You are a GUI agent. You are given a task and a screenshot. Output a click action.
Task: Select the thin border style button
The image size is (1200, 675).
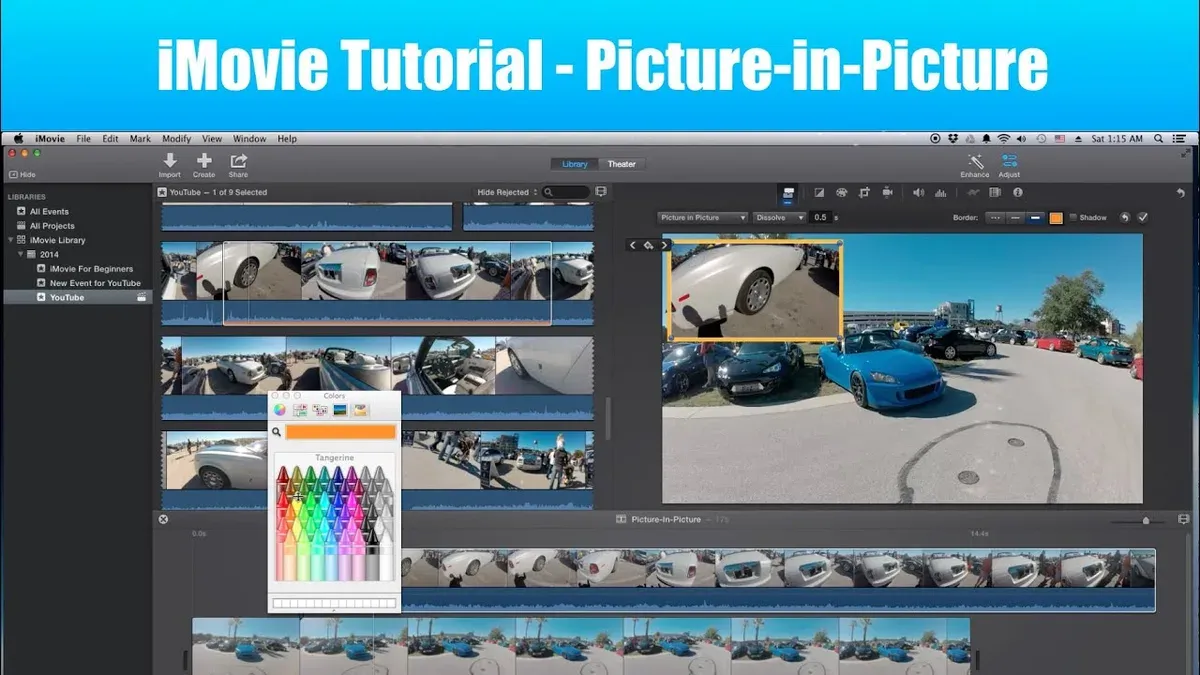click(1015, 217)
